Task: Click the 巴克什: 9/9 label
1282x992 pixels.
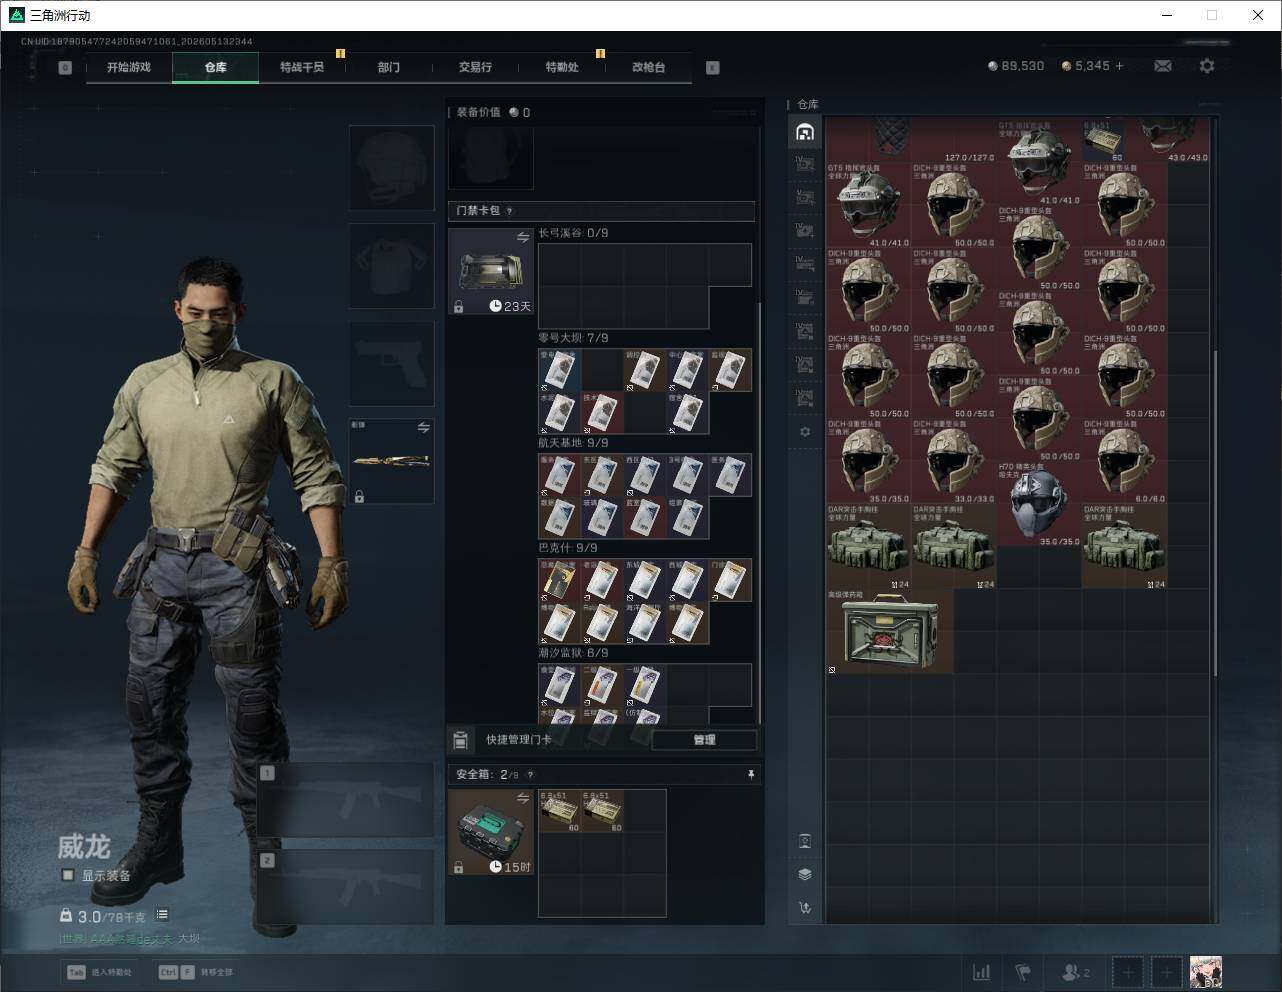Action: [568, 548]
